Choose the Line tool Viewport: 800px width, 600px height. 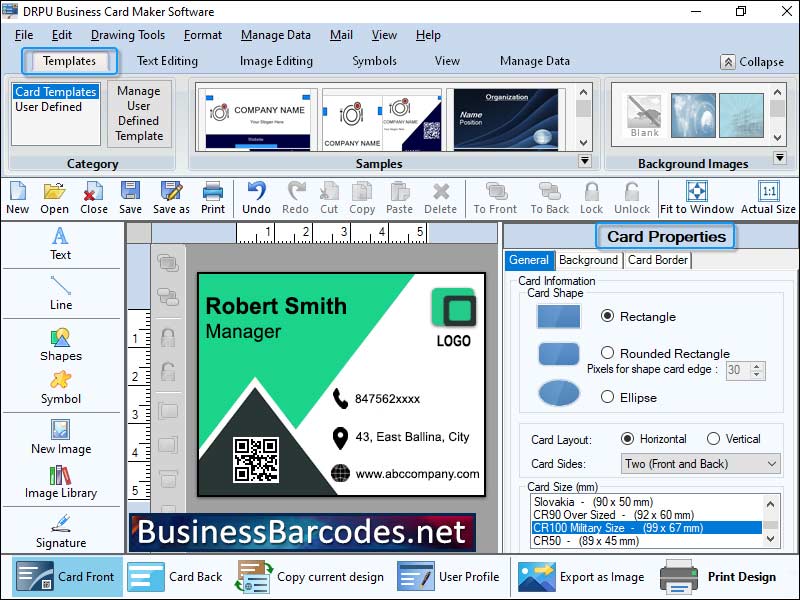point(60,295)
